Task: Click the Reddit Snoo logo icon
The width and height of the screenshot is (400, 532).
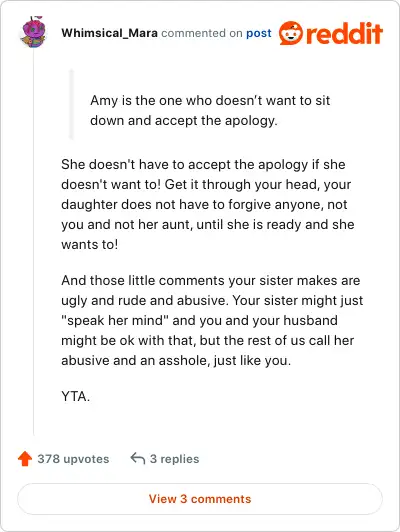Action: pyautogui.click(x=290, y=33)
